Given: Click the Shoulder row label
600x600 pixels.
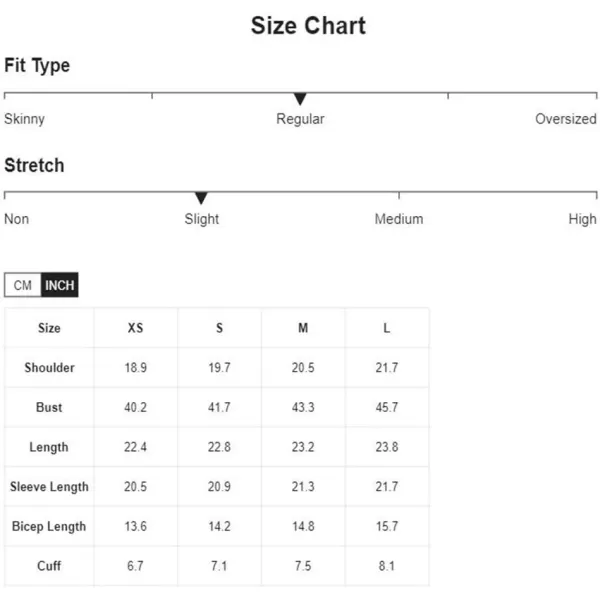Looking at the screenshot, I should click(49, 368).
